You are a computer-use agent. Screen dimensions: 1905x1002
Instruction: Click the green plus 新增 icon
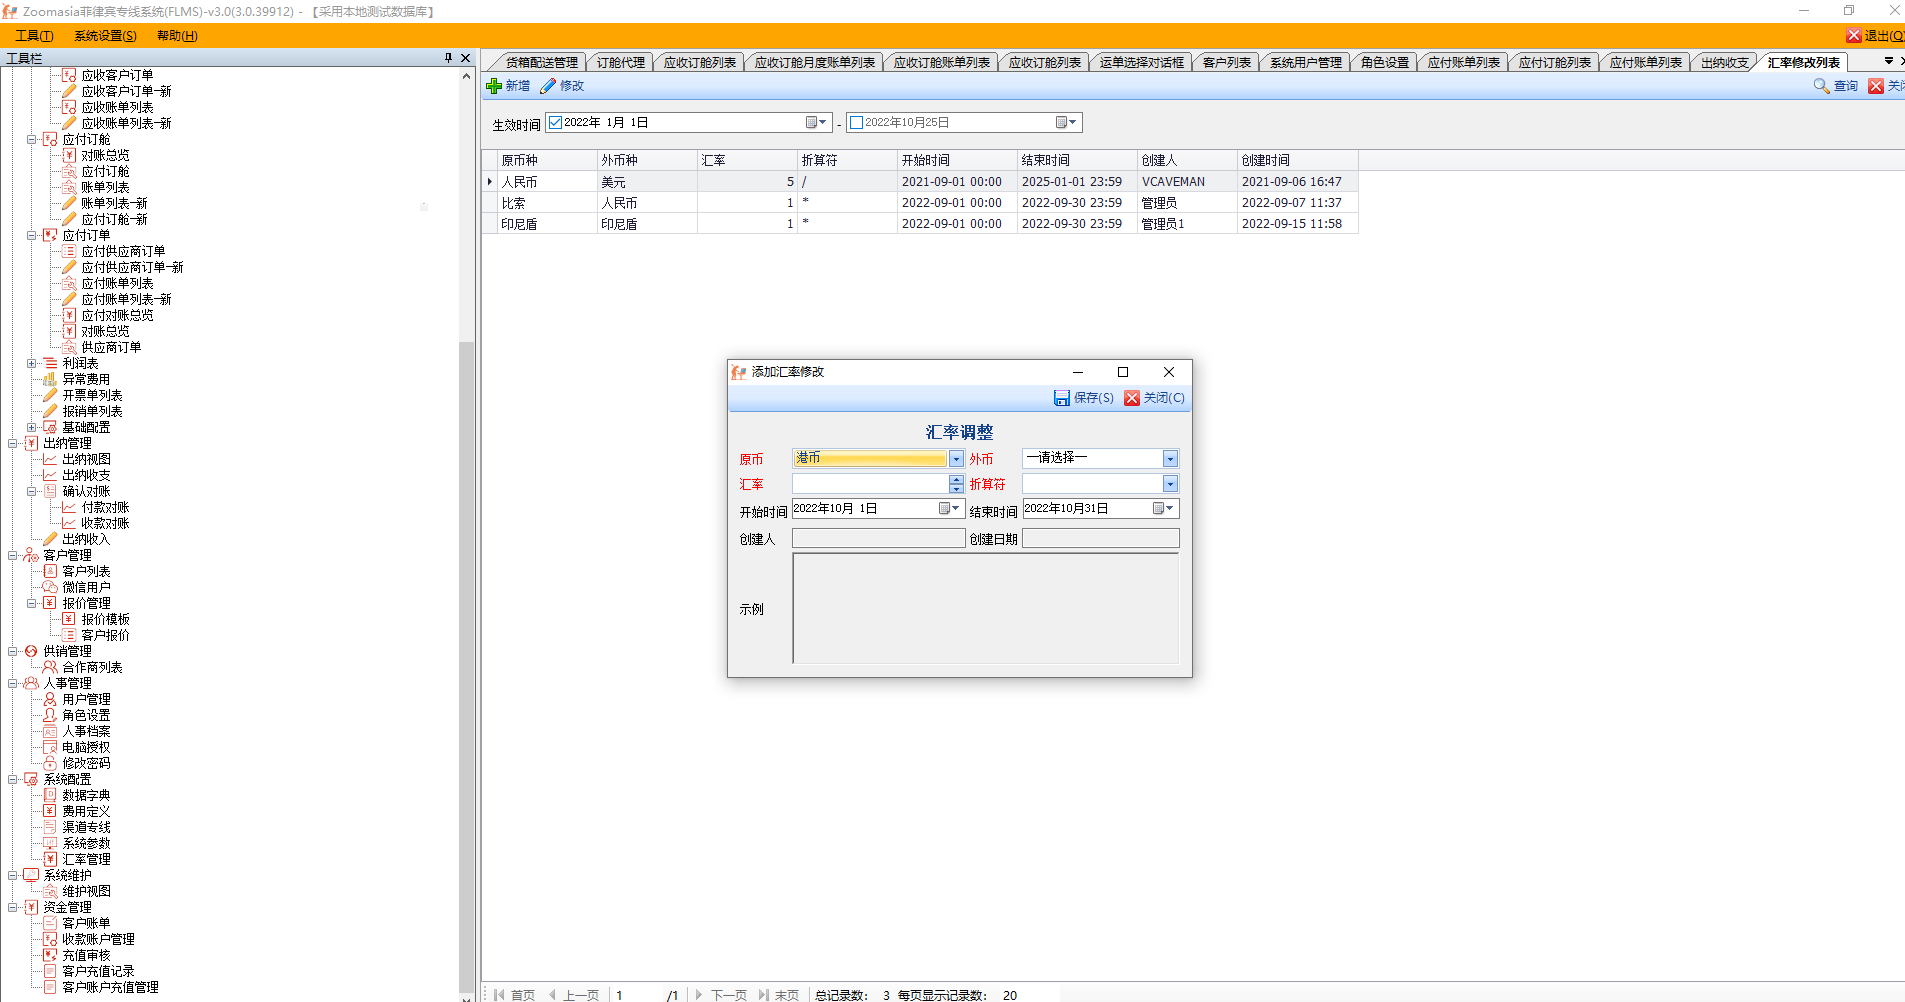tap(494, 86)
